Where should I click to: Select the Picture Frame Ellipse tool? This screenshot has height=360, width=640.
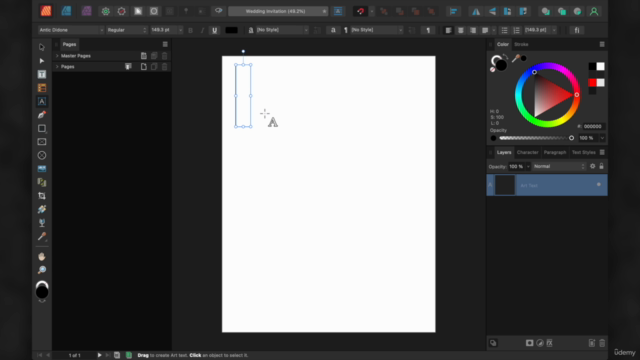tap(42, 155)
